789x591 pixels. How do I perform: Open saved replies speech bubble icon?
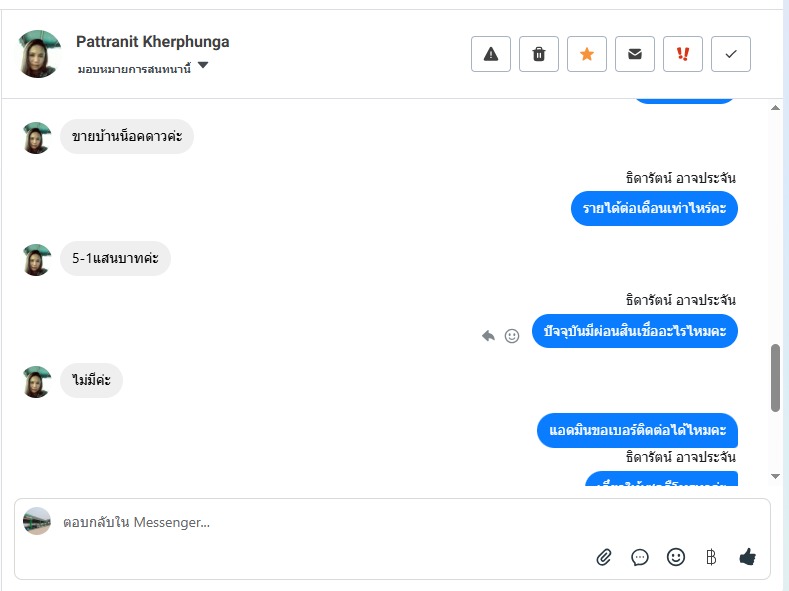point(640,557)
